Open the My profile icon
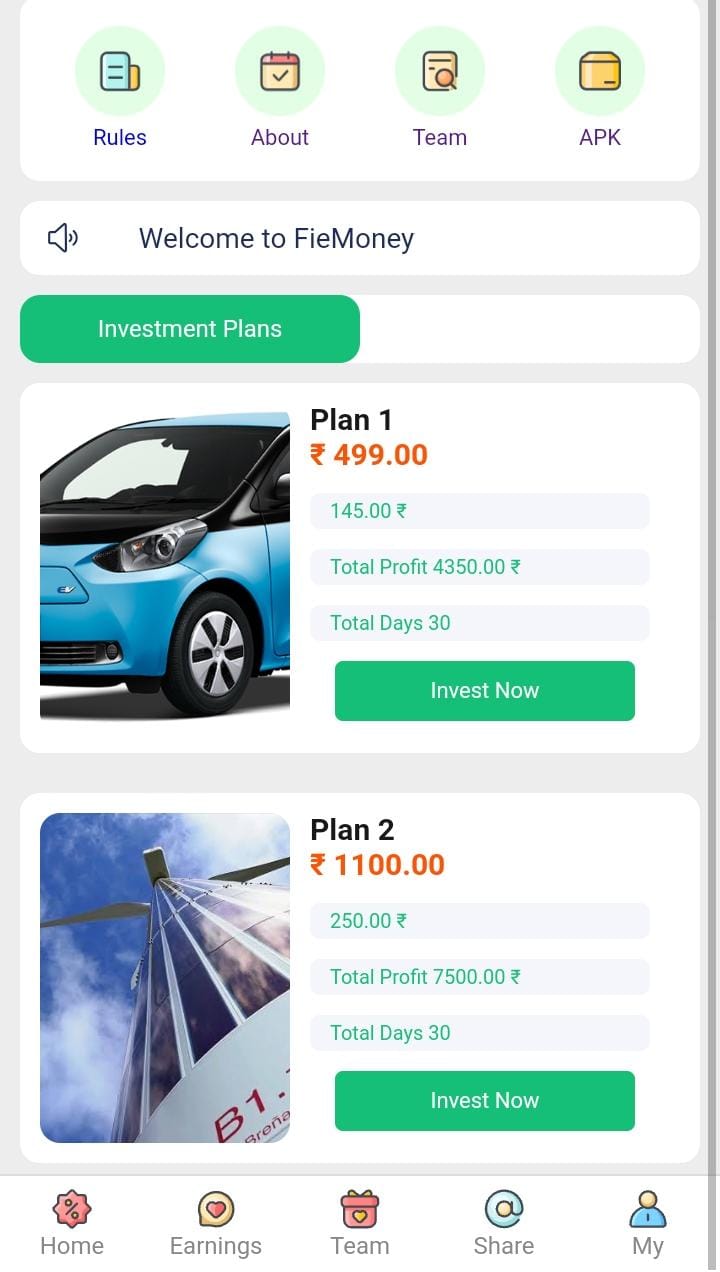The width and height of the screenshot is (720, 1272). pyautogui.click(x=648, y=1223)
